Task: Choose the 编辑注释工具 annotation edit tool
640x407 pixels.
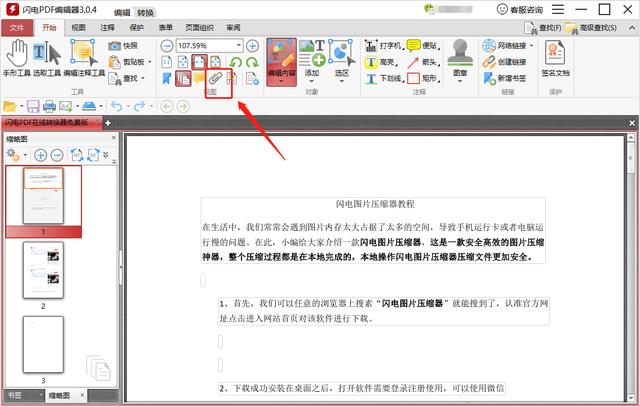Action: (x=84, y=58)
